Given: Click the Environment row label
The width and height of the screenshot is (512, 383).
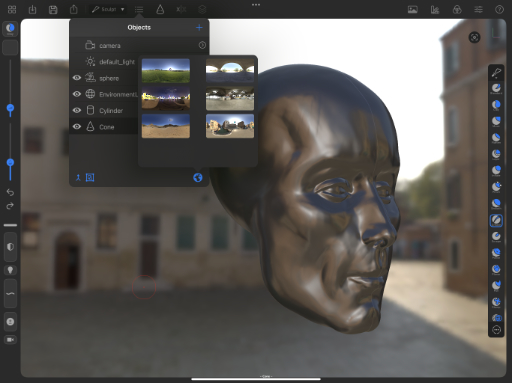Looking at the screenshot, I should (118, 94).
